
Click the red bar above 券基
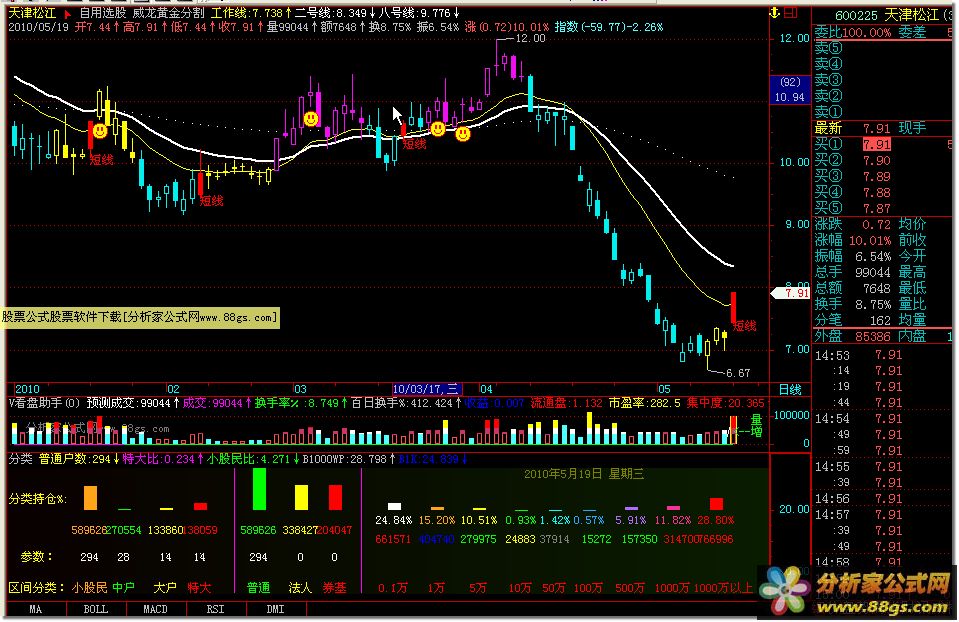point(335,497)
